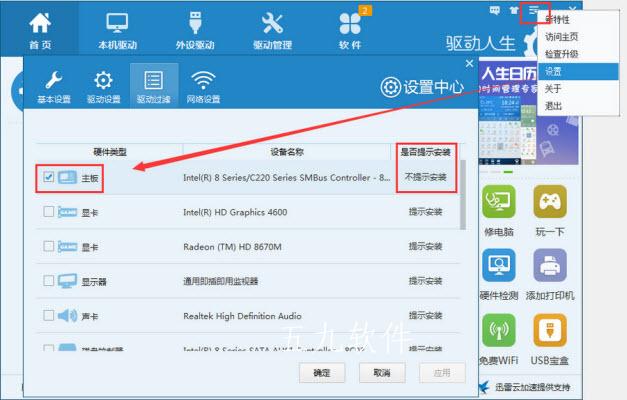627x400 pixels.
Task: Select Realtek High Definition Audio text
Action: pos(242,316)
